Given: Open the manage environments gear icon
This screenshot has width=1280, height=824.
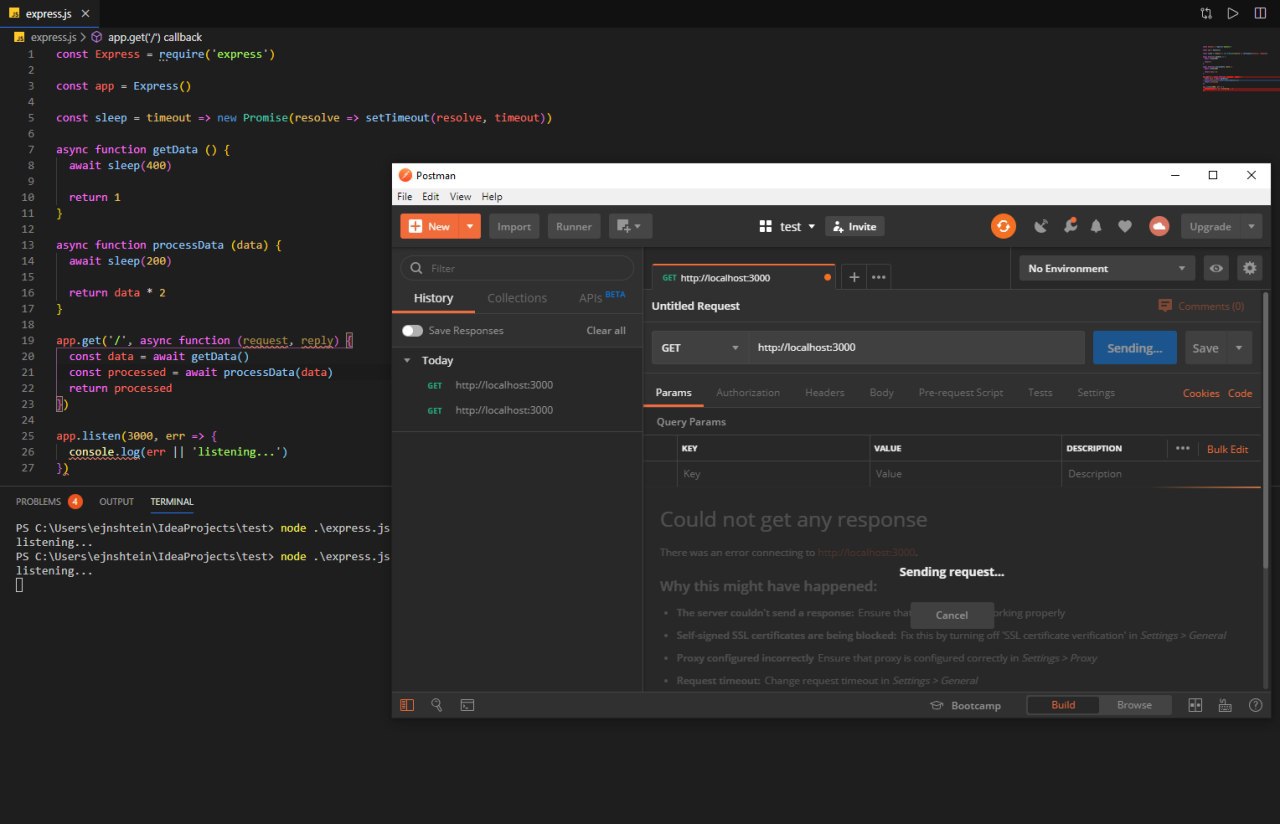Looking at the screenshot, I should tap(1249, 268).
